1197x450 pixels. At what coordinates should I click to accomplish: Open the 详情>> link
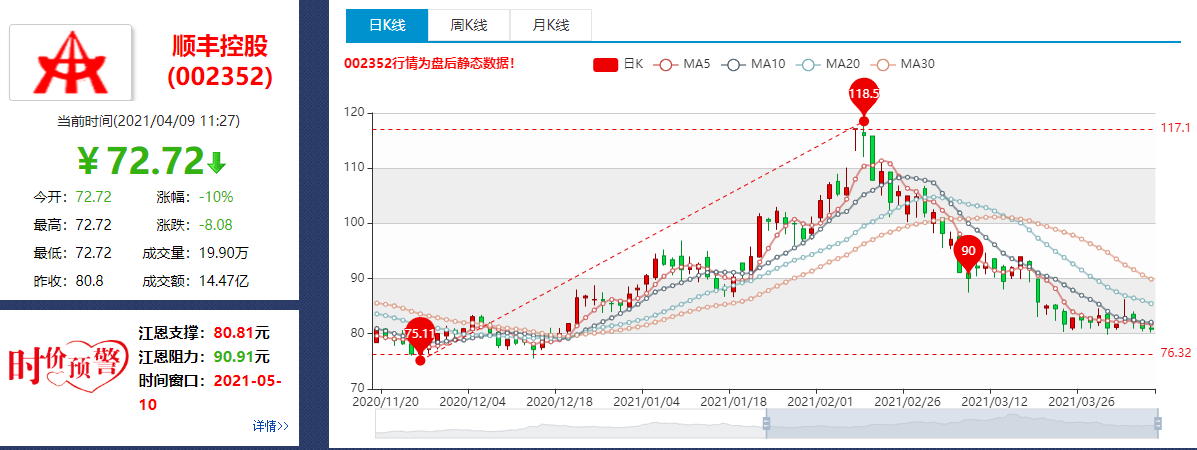(270, 426)
